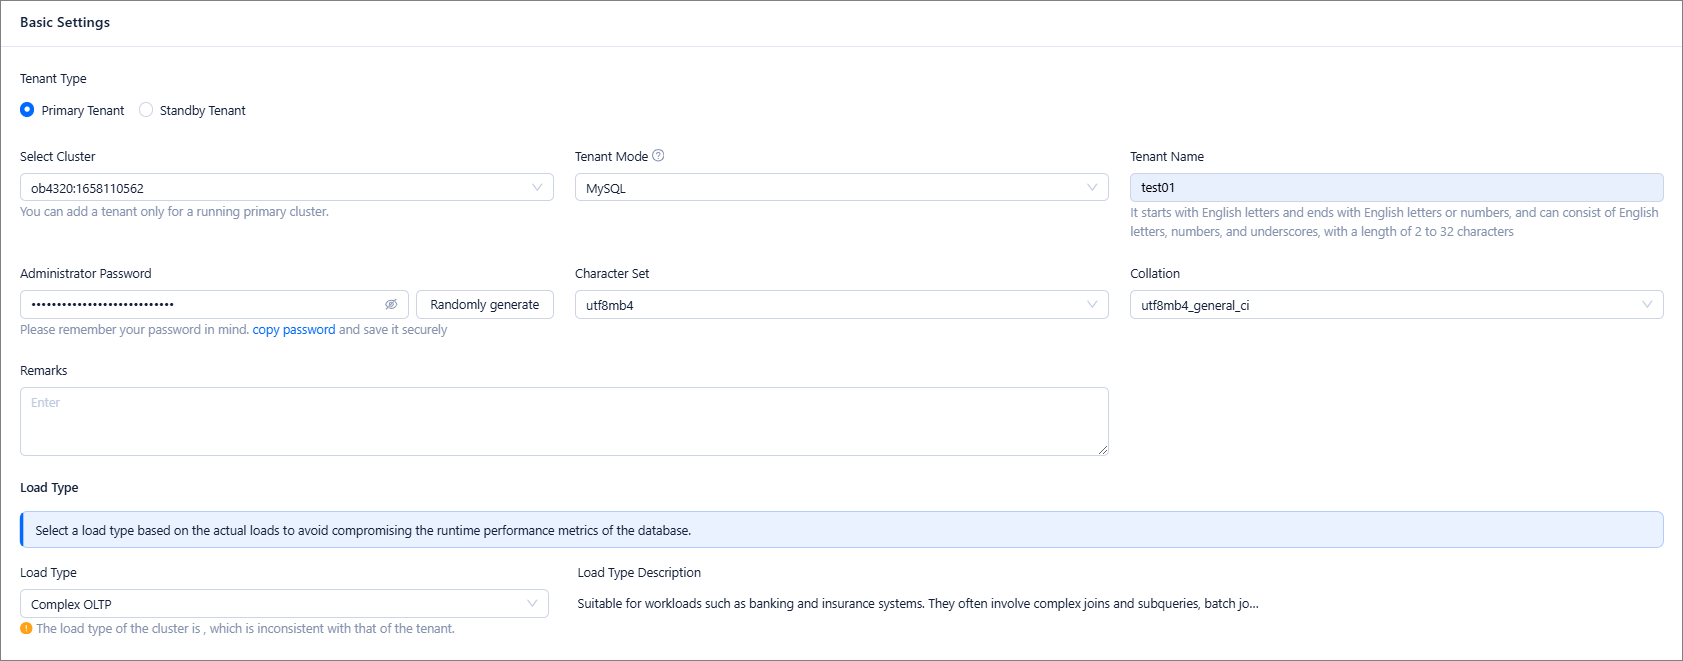
Task: Click the Load Type Description text
Action: 917,604
